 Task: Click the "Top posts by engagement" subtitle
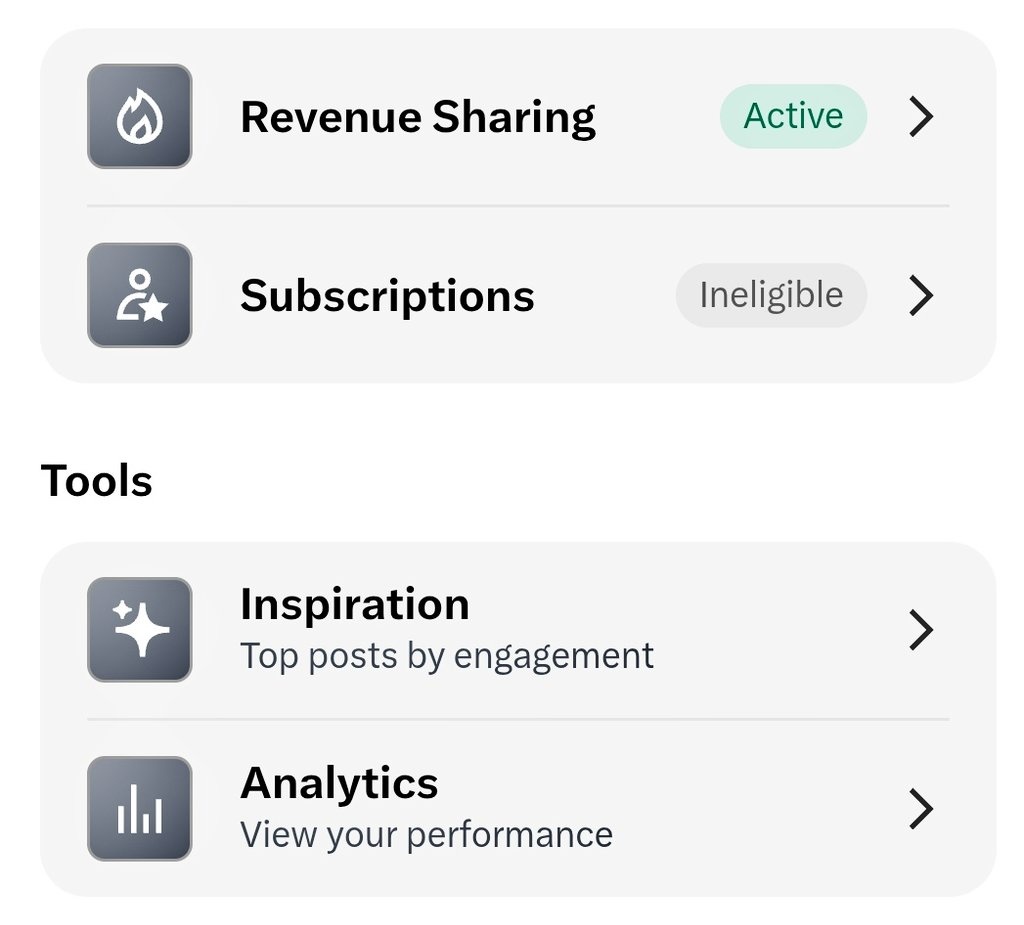[x=447, y=656]
